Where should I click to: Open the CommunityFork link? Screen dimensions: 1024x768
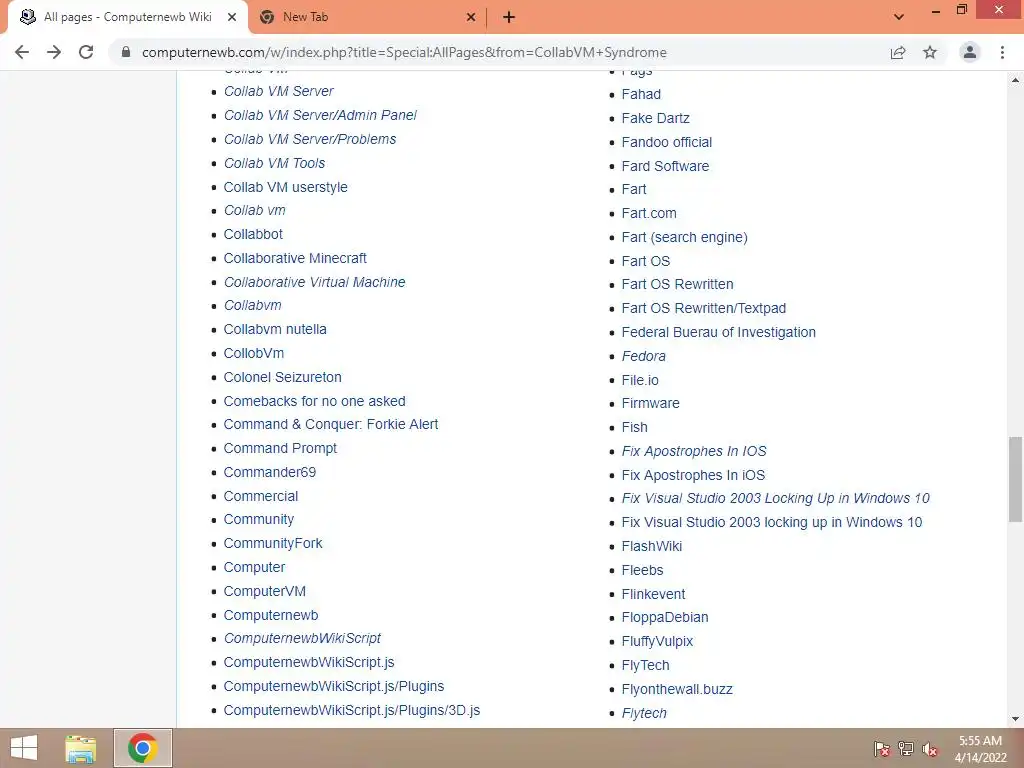click(273, 543)
